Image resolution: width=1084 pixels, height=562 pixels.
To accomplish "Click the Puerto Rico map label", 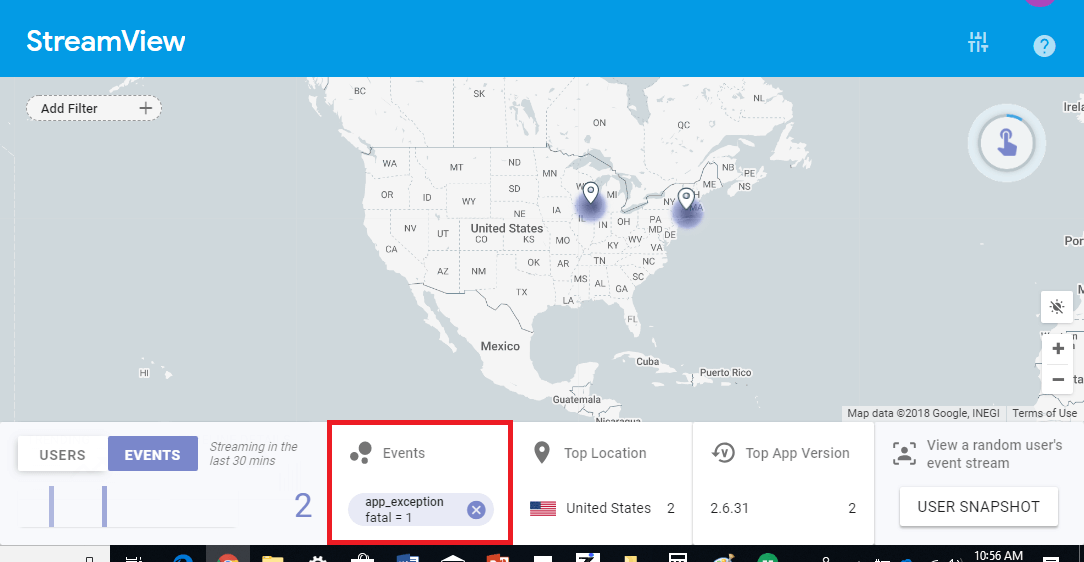I will coord(725,373).
